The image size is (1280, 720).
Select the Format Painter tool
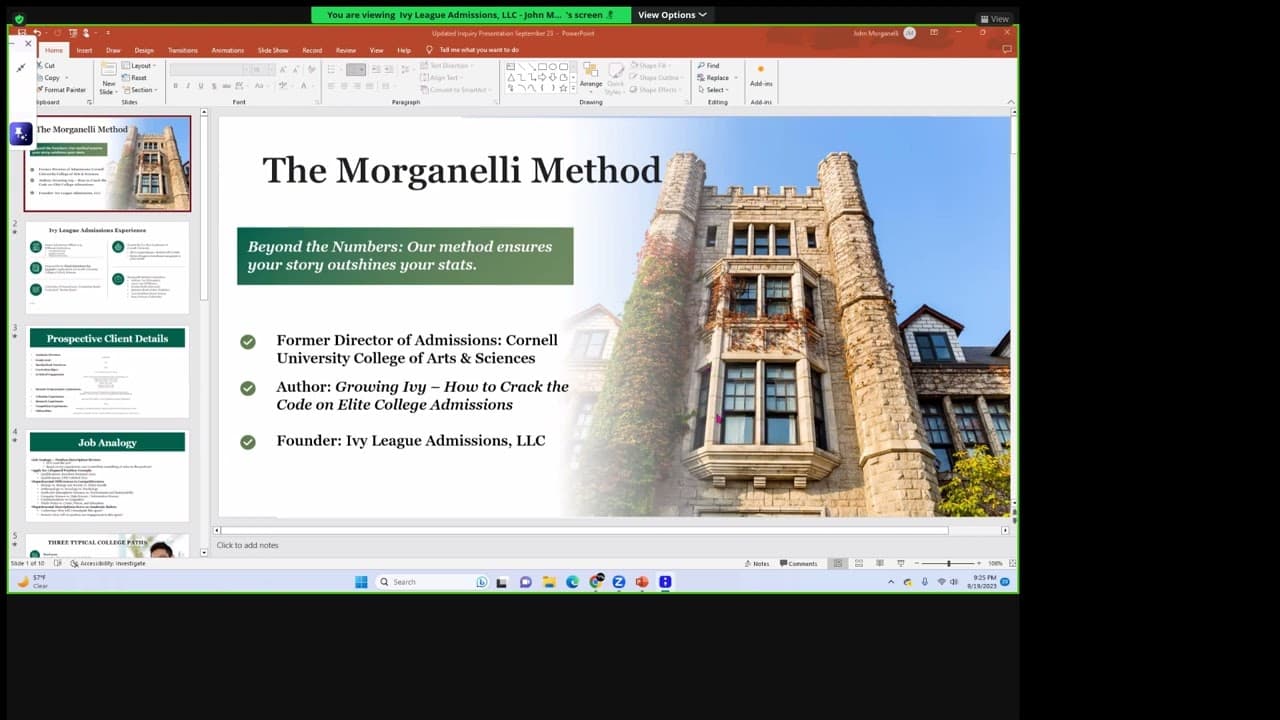point(62,90)
